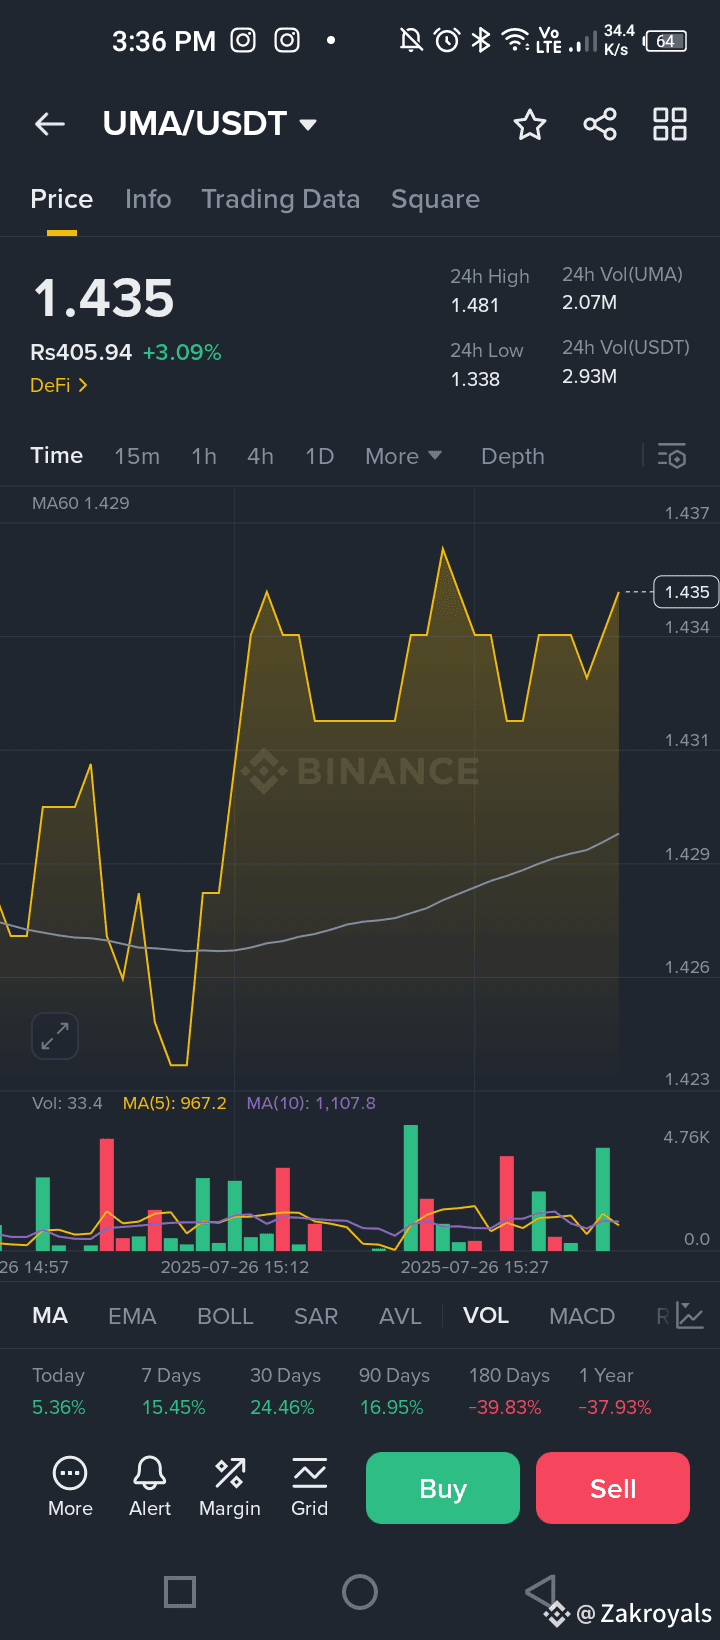Tap the back arrow icon
This screenshot has width=720, height=1640.
[49, 124]
